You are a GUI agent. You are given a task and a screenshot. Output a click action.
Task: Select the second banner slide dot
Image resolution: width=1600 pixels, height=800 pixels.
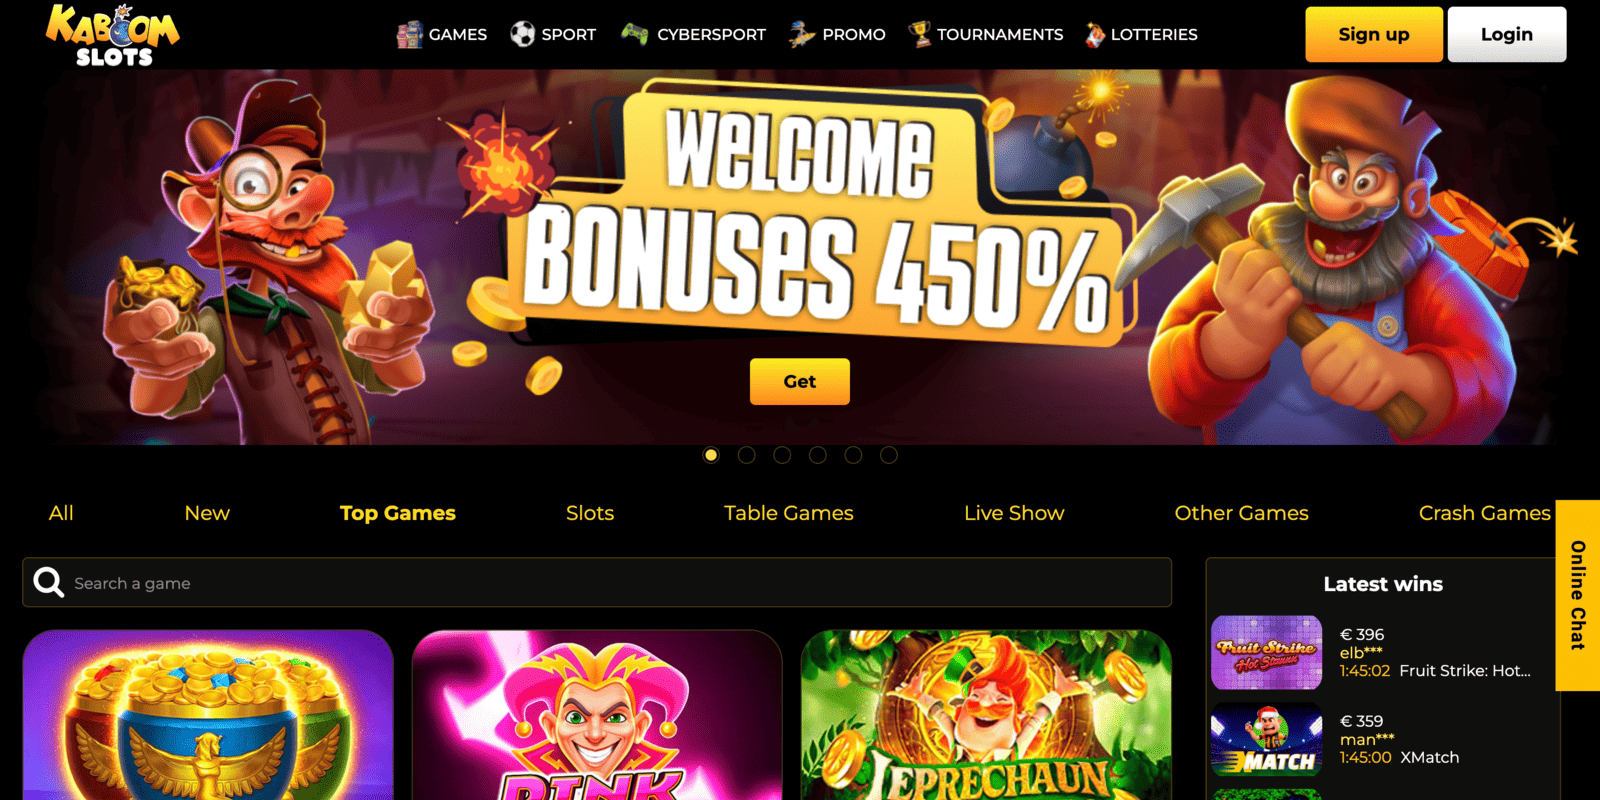click(x=746, y=455)
